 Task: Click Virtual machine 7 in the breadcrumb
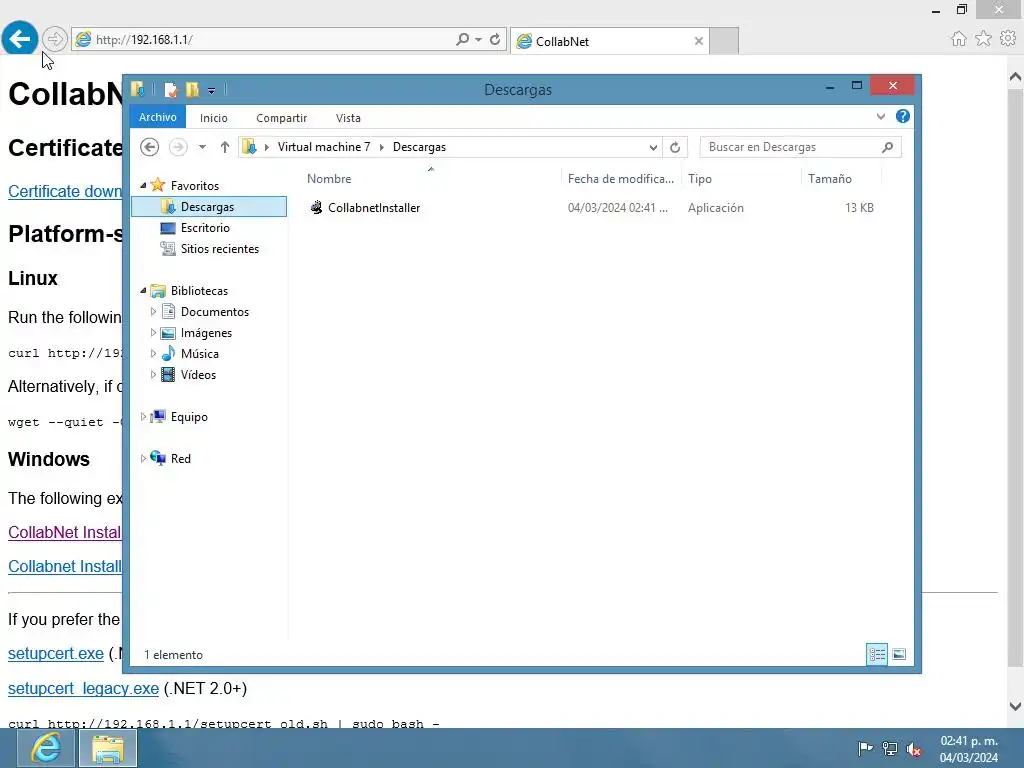coord(324,147)
